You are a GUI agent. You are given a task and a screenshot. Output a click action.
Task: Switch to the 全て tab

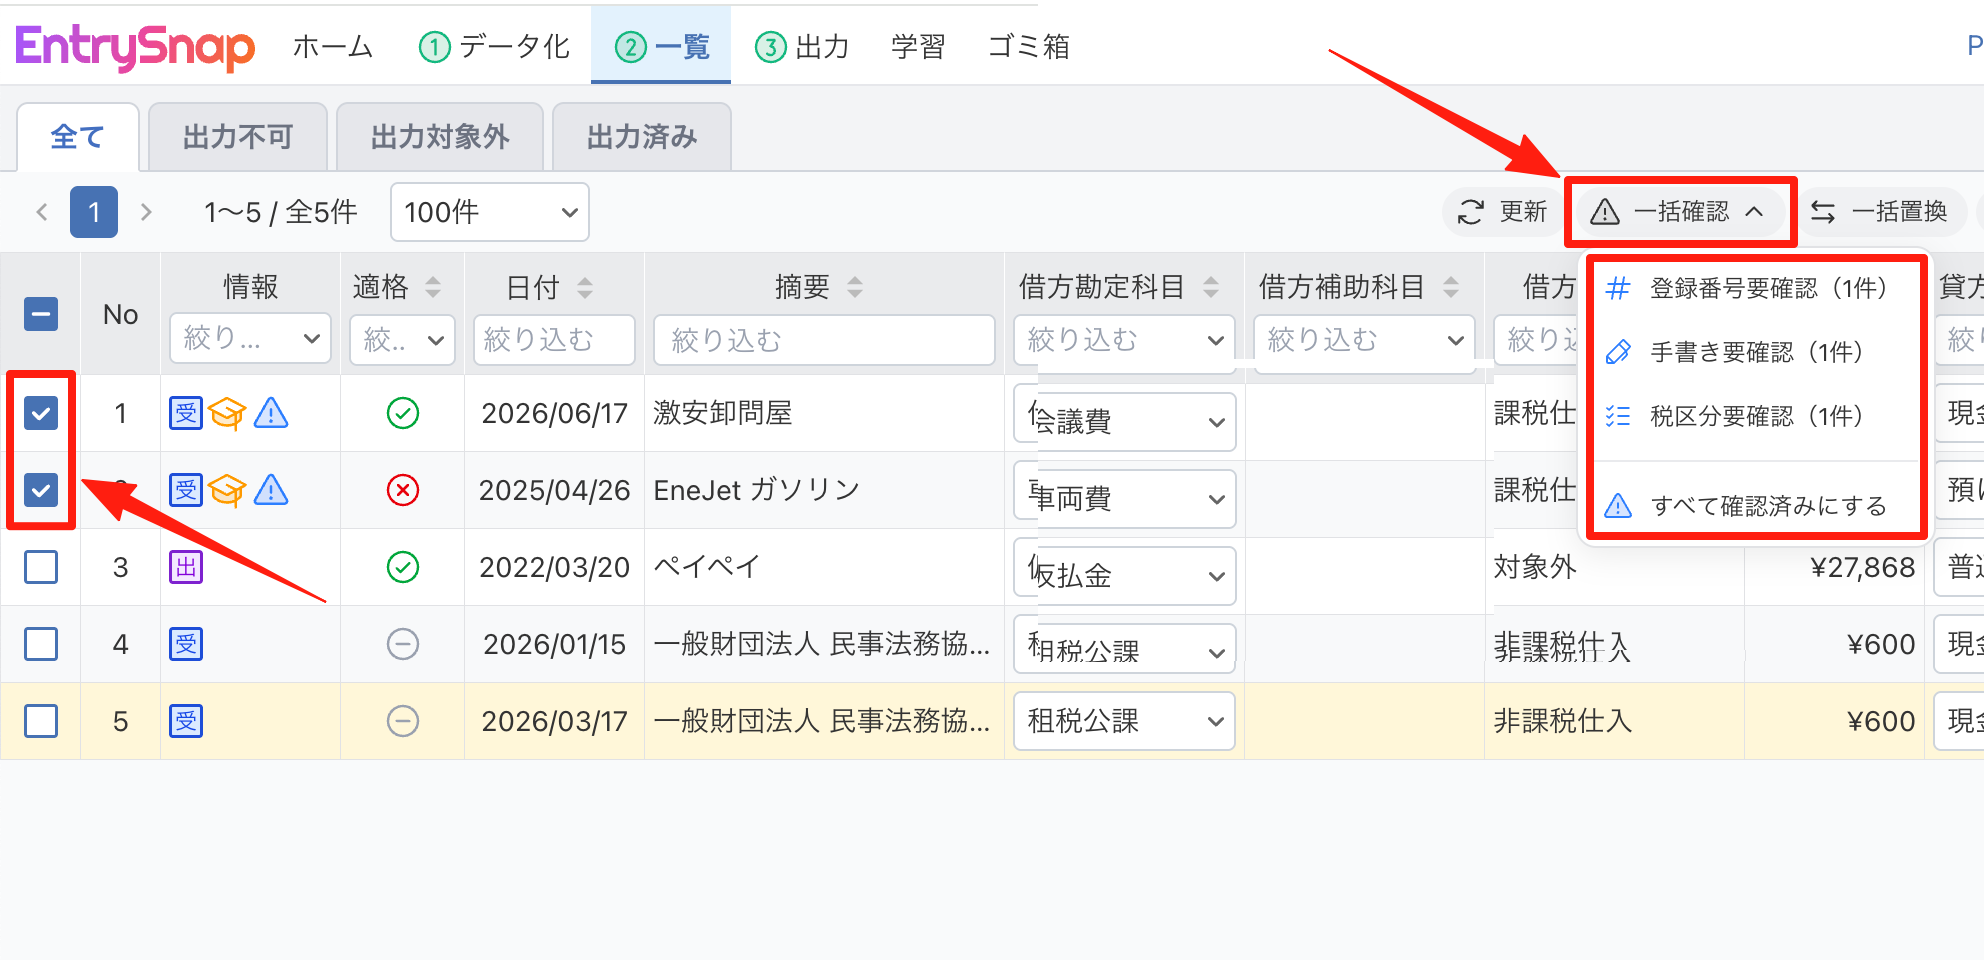(78, 137)
